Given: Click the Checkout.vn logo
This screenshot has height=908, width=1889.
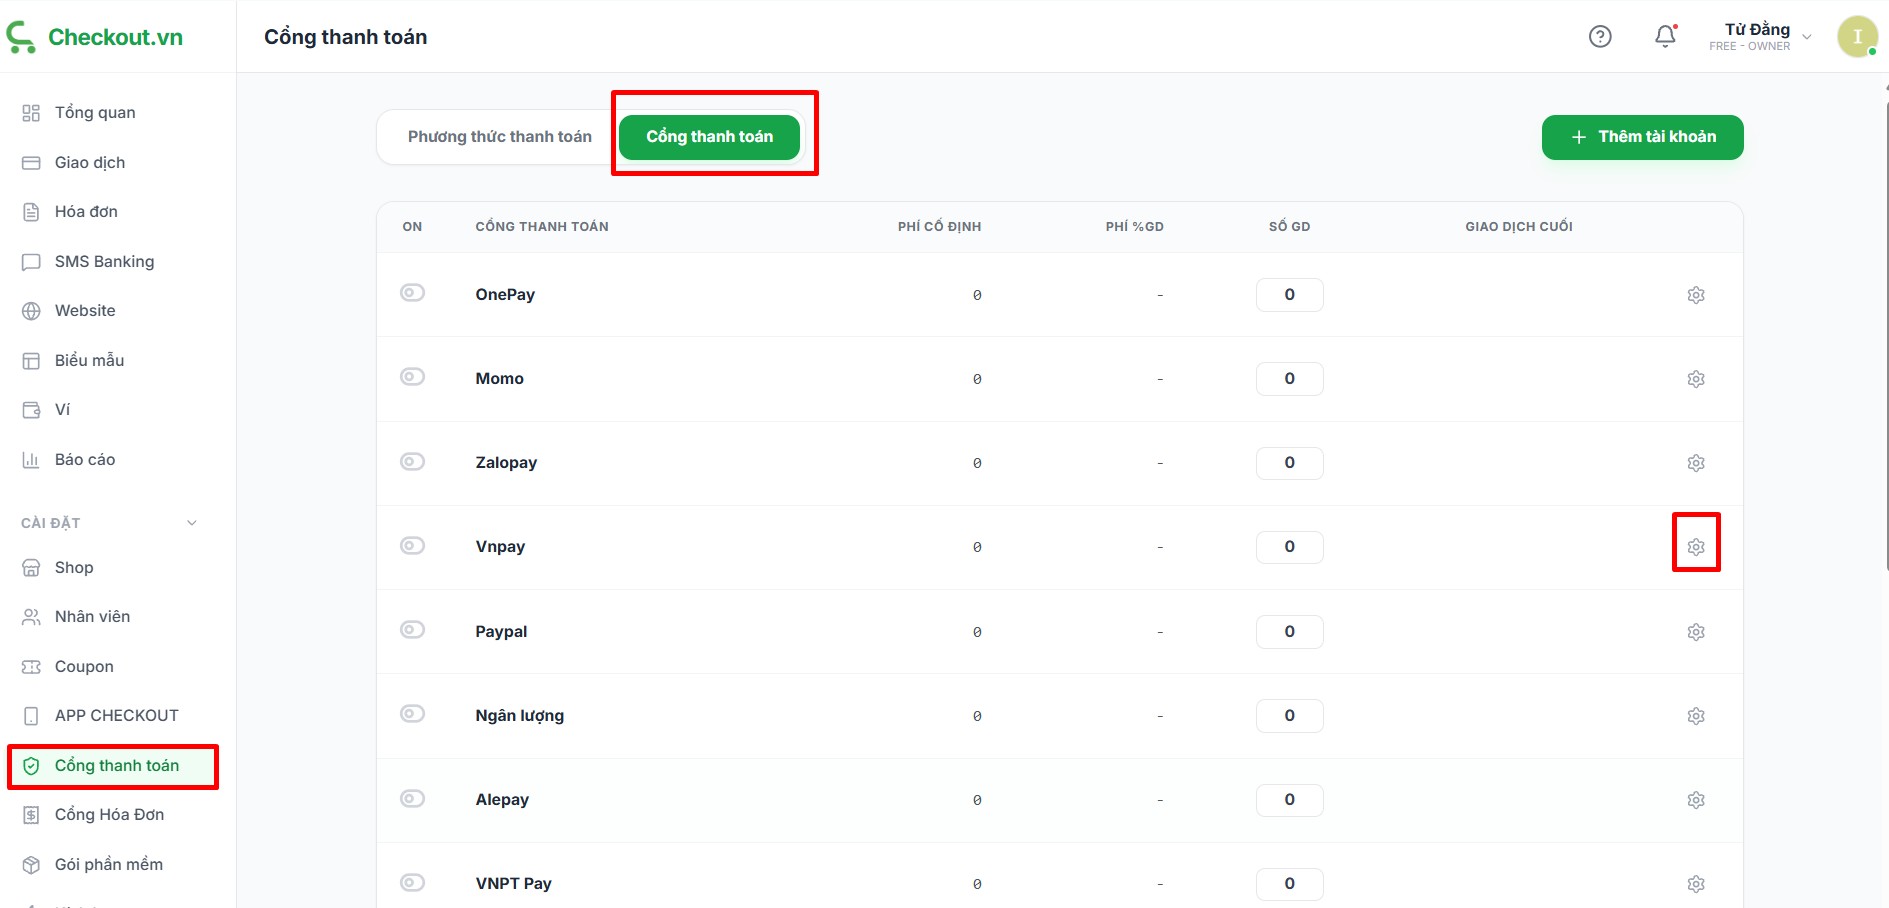Looking at the screenshot, I should point(95,37).
